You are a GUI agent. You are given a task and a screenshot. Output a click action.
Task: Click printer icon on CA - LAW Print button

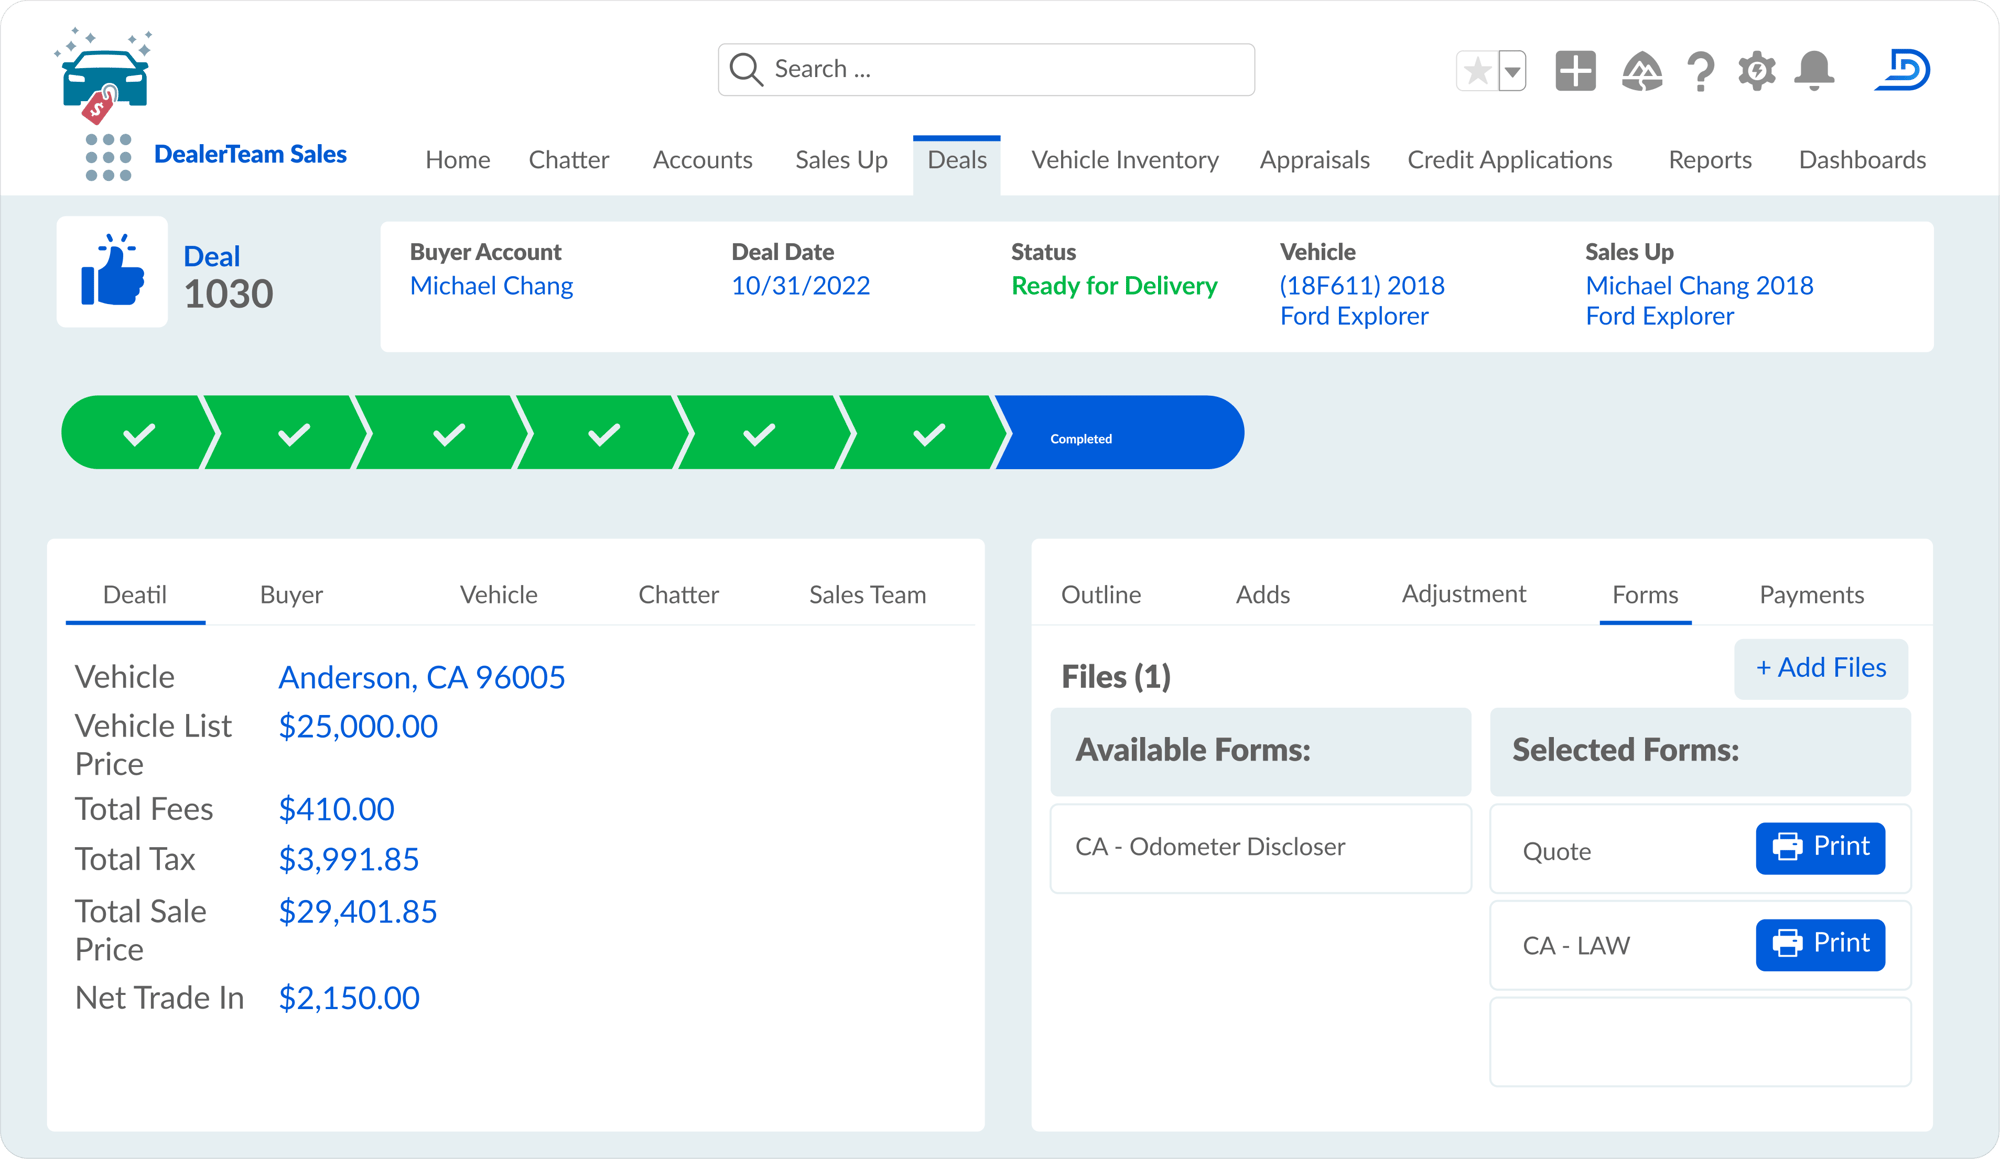tap(1787, 943)
